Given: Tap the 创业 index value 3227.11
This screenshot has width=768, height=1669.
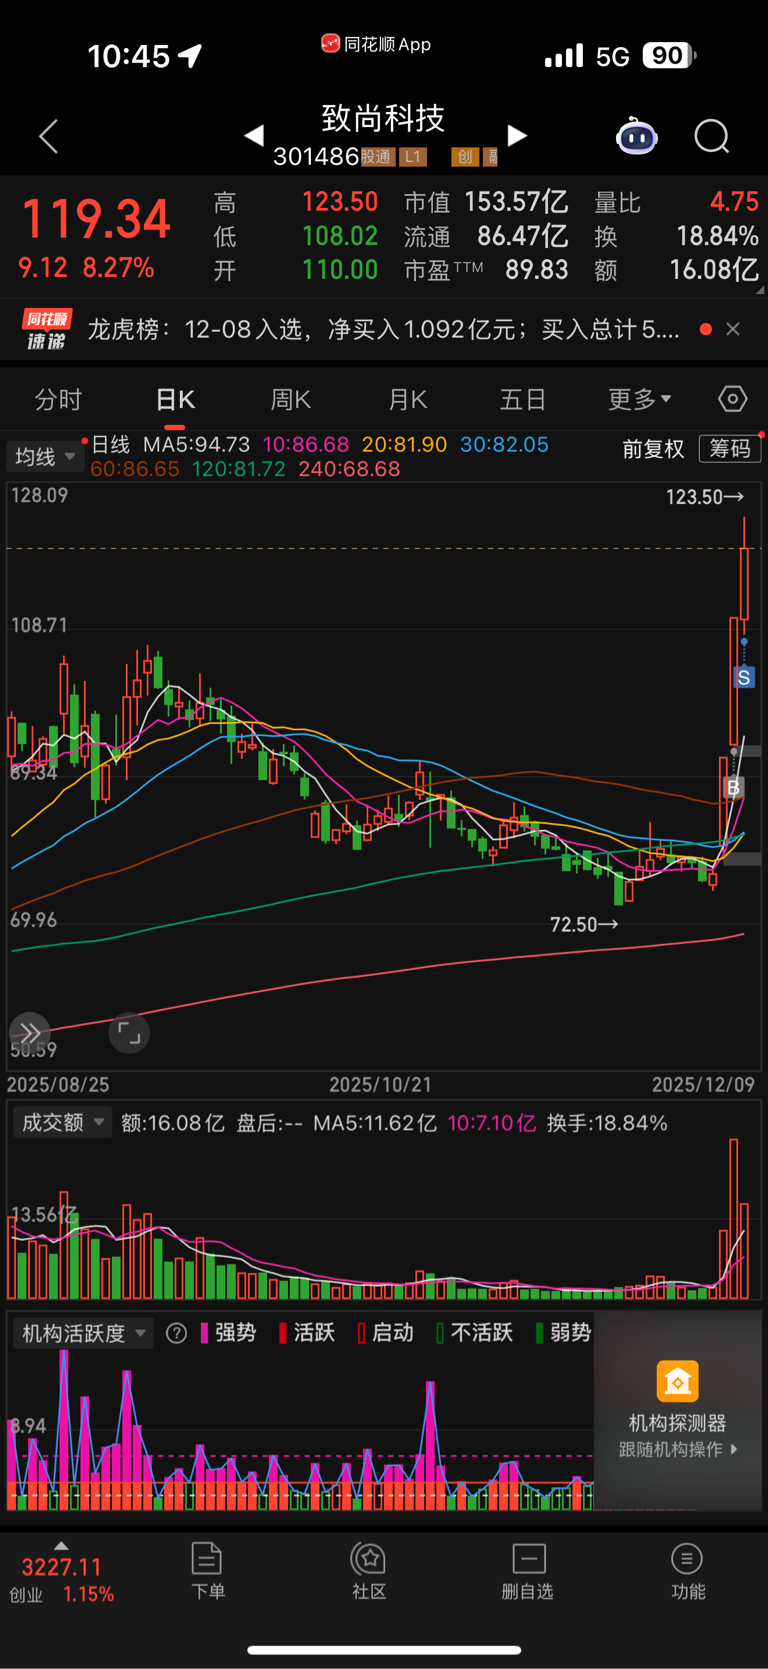Looking at the screenshot, I should pos(62,1567).
